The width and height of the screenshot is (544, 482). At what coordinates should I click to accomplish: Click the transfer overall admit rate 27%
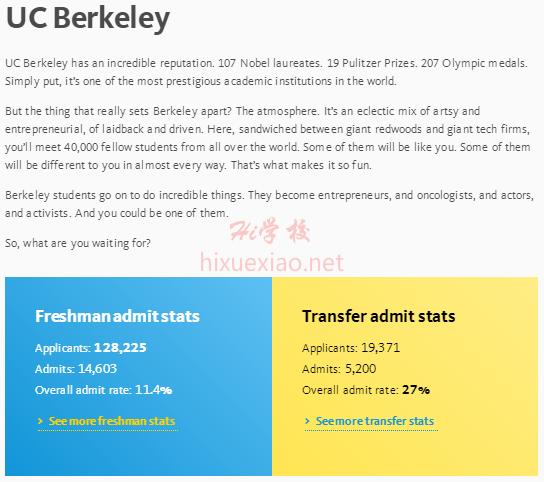(x=416, y=390)
